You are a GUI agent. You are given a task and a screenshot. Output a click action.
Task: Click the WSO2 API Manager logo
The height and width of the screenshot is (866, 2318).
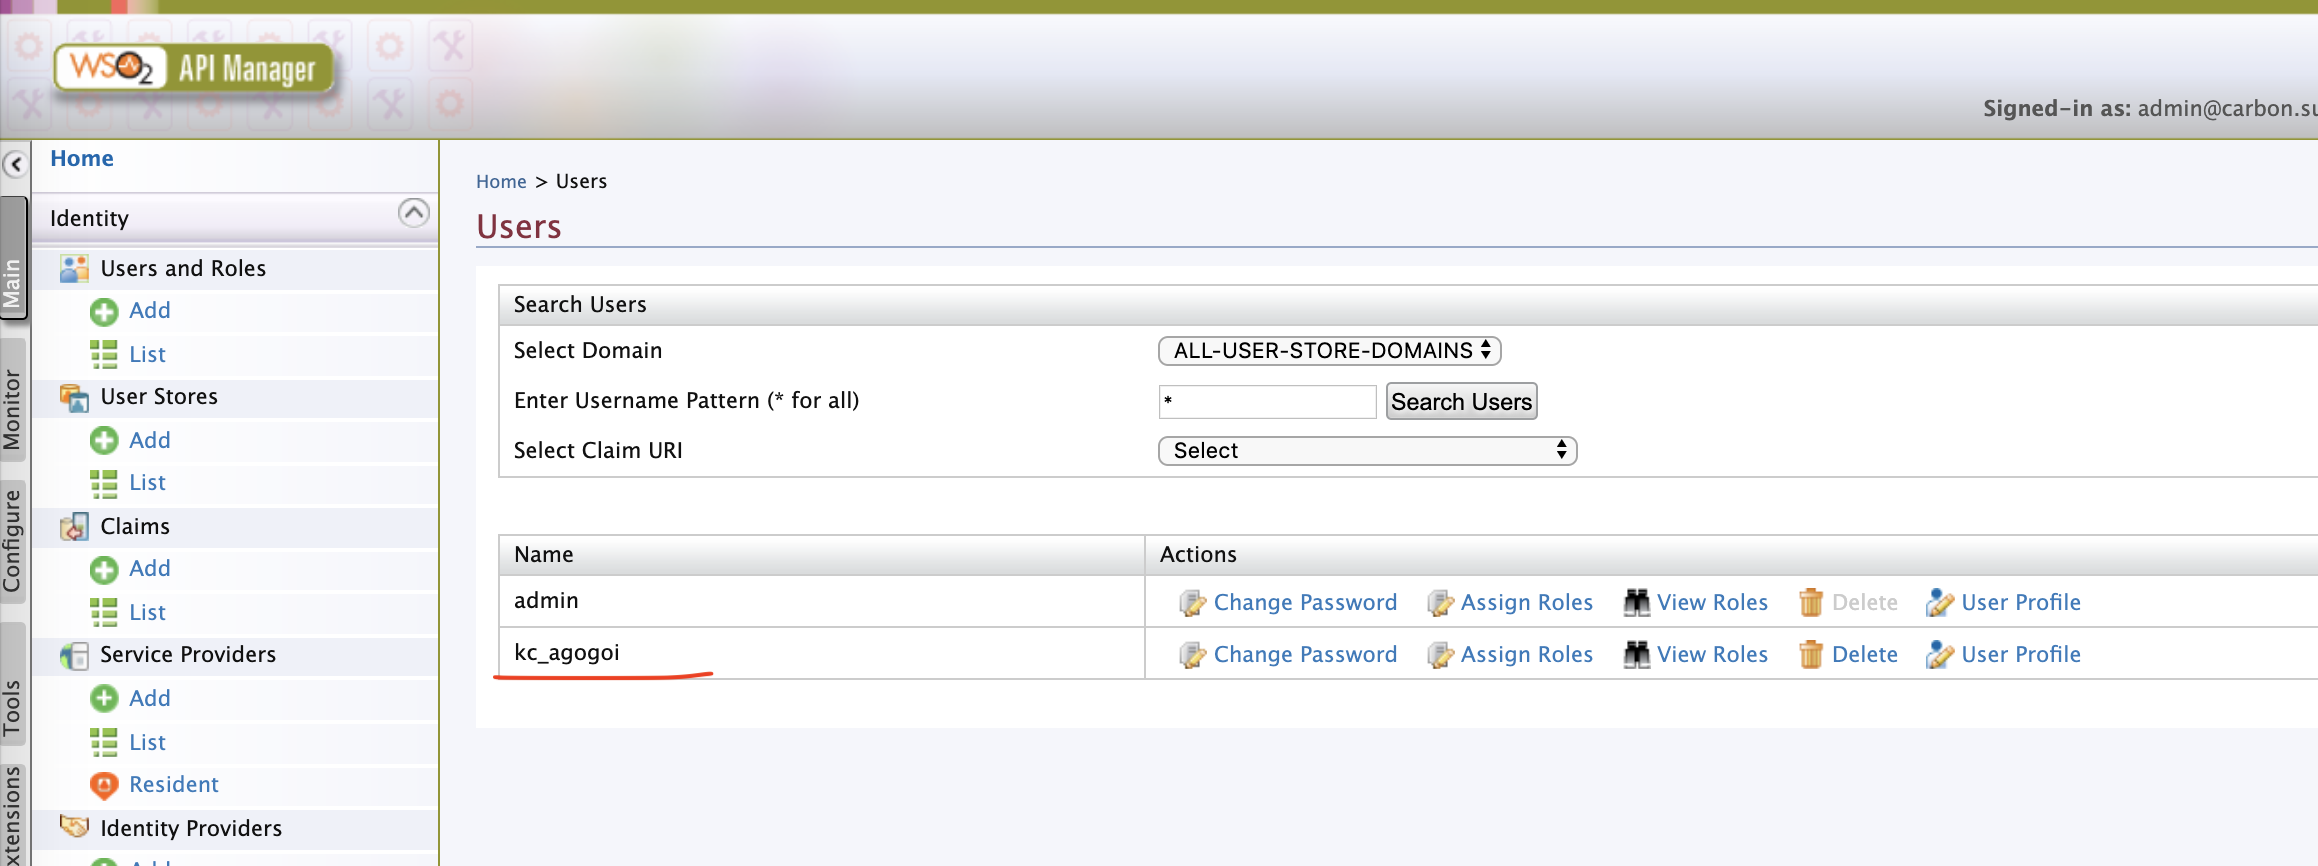click(x=194, y=69)
